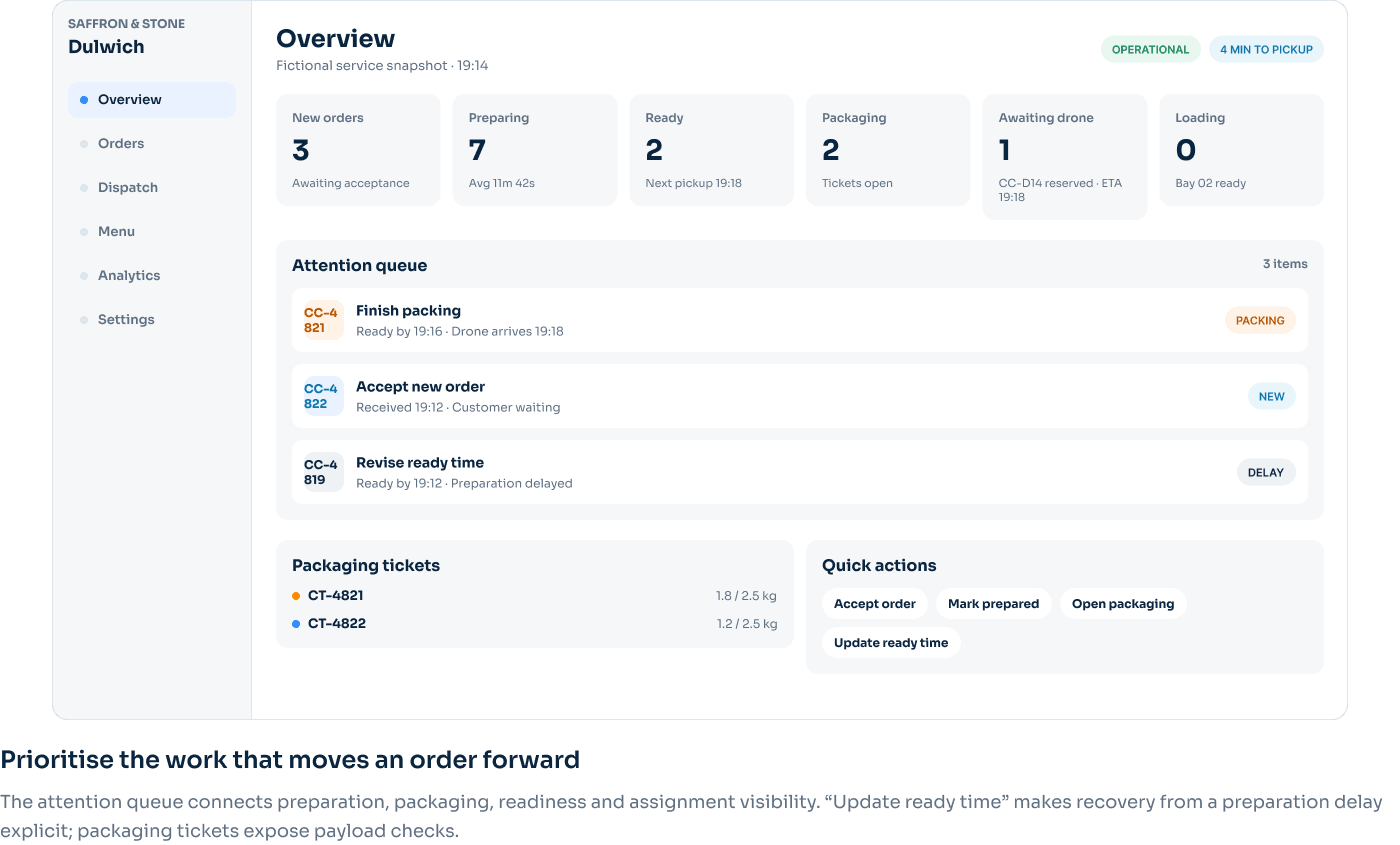The image size is (1400, 845).
Task: Click 'Ready by 19:12 · Preparation delayed' text
Action: (x=464, y=483)
